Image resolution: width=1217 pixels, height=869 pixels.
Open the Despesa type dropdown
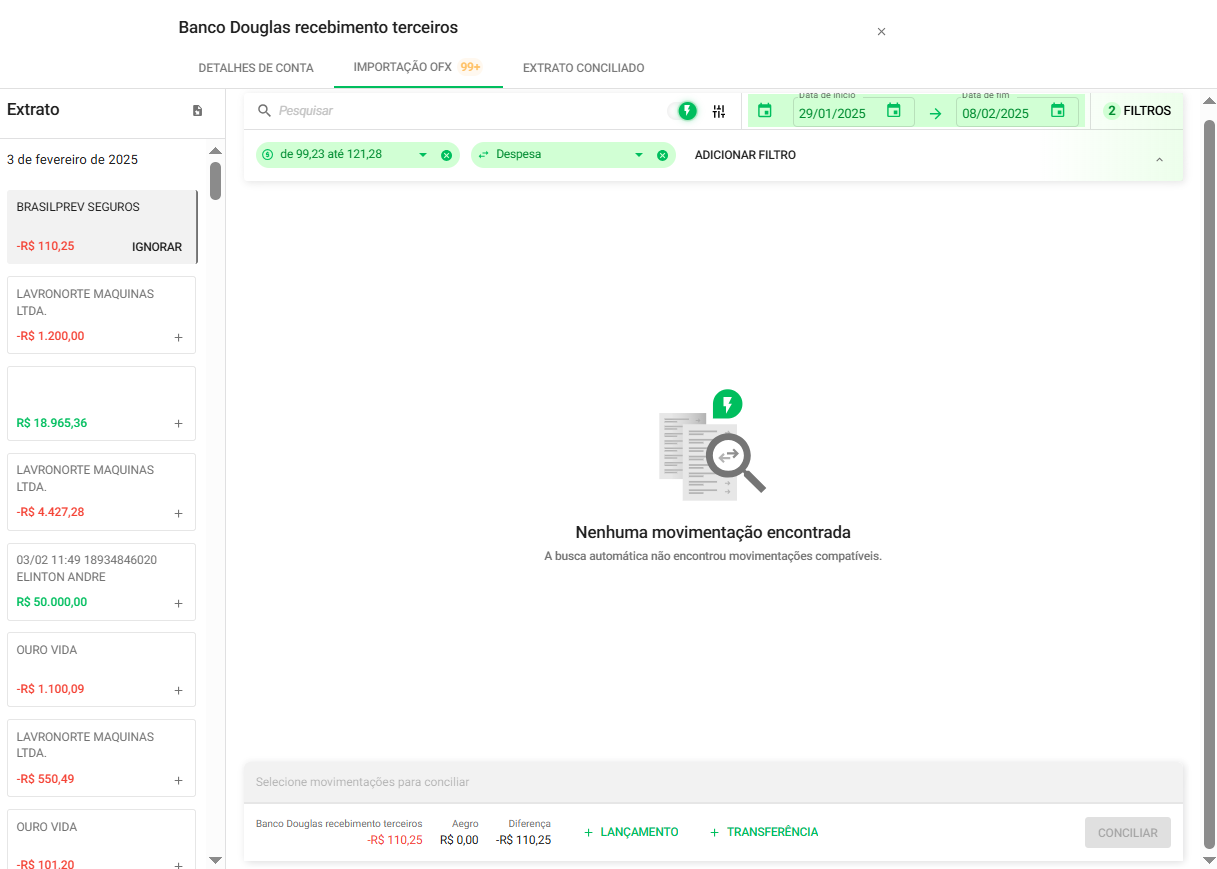[x=639, y=155]
